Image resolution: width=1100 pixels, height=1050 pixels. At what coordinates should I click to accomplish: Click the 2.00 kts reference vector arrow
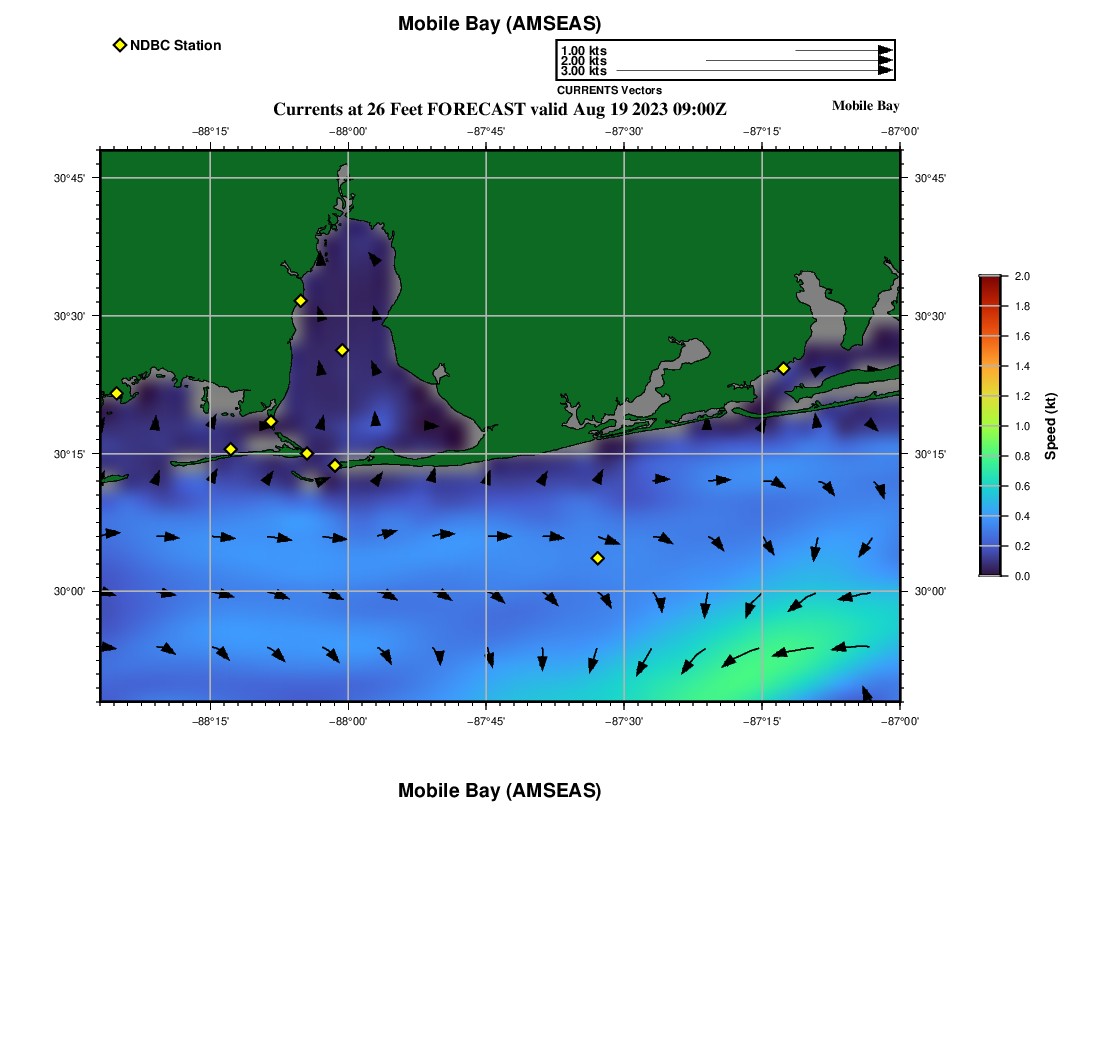(x=798, y=61)
